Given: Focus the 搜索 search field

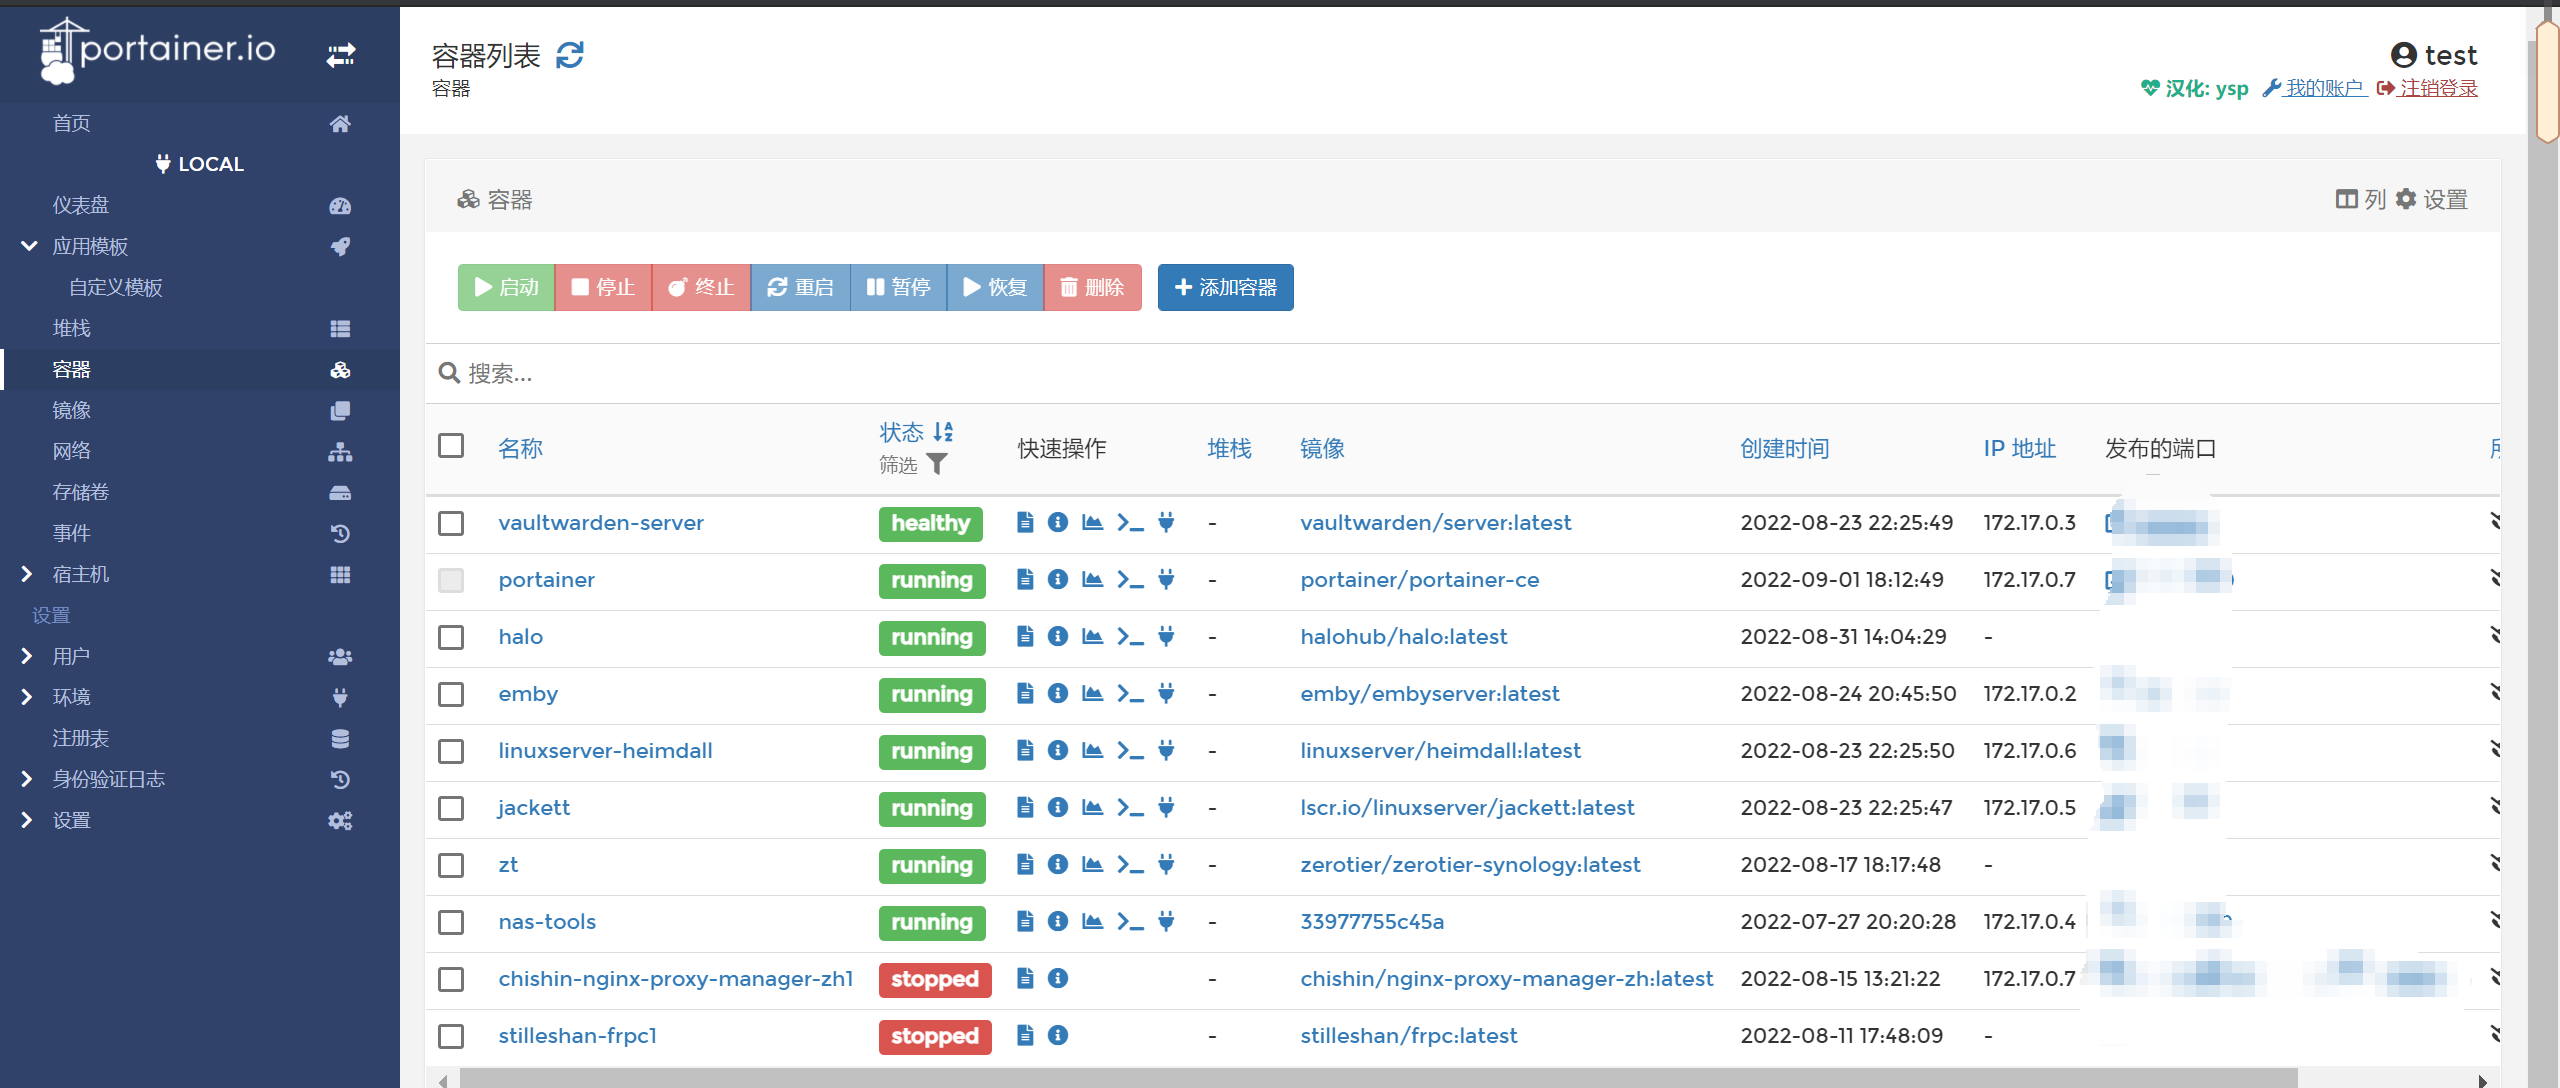Looking at the screenshot, I should pyautogui.click(x=1463, y=373).
